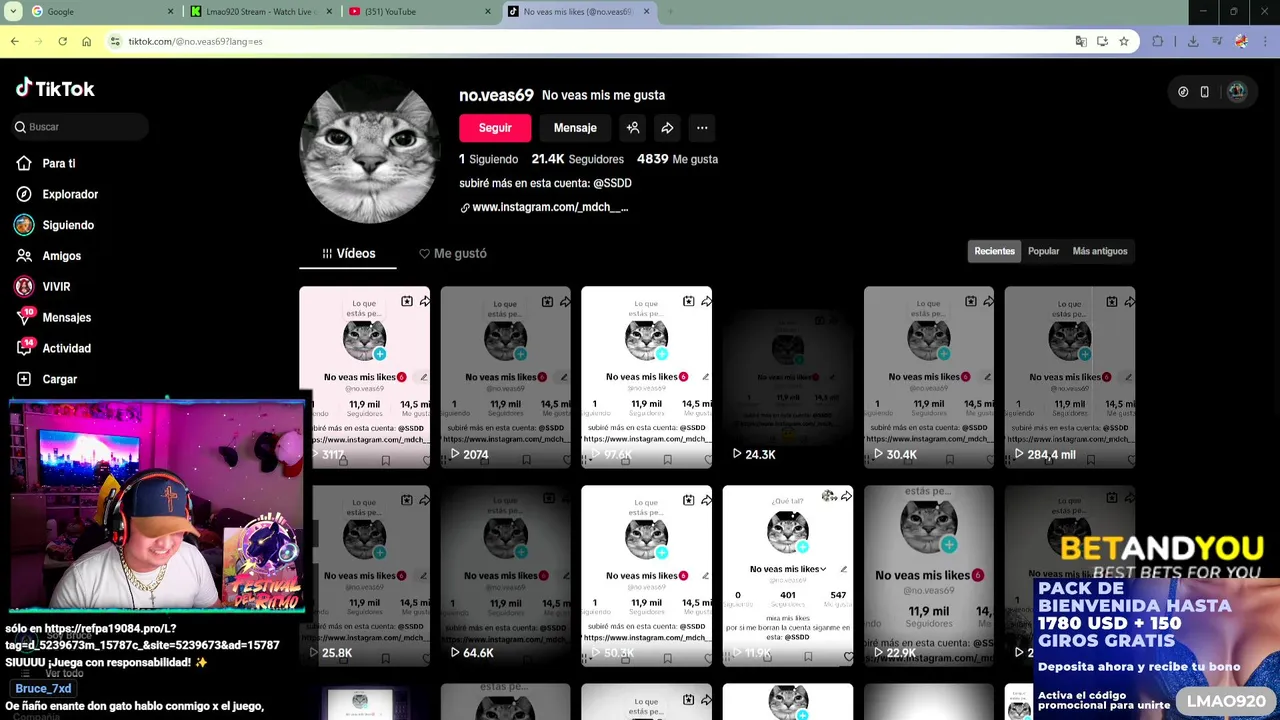Viewport: 1280px width, 720px height.
Task: Open Para ti feed in sidebar
Action: point(58,163)
